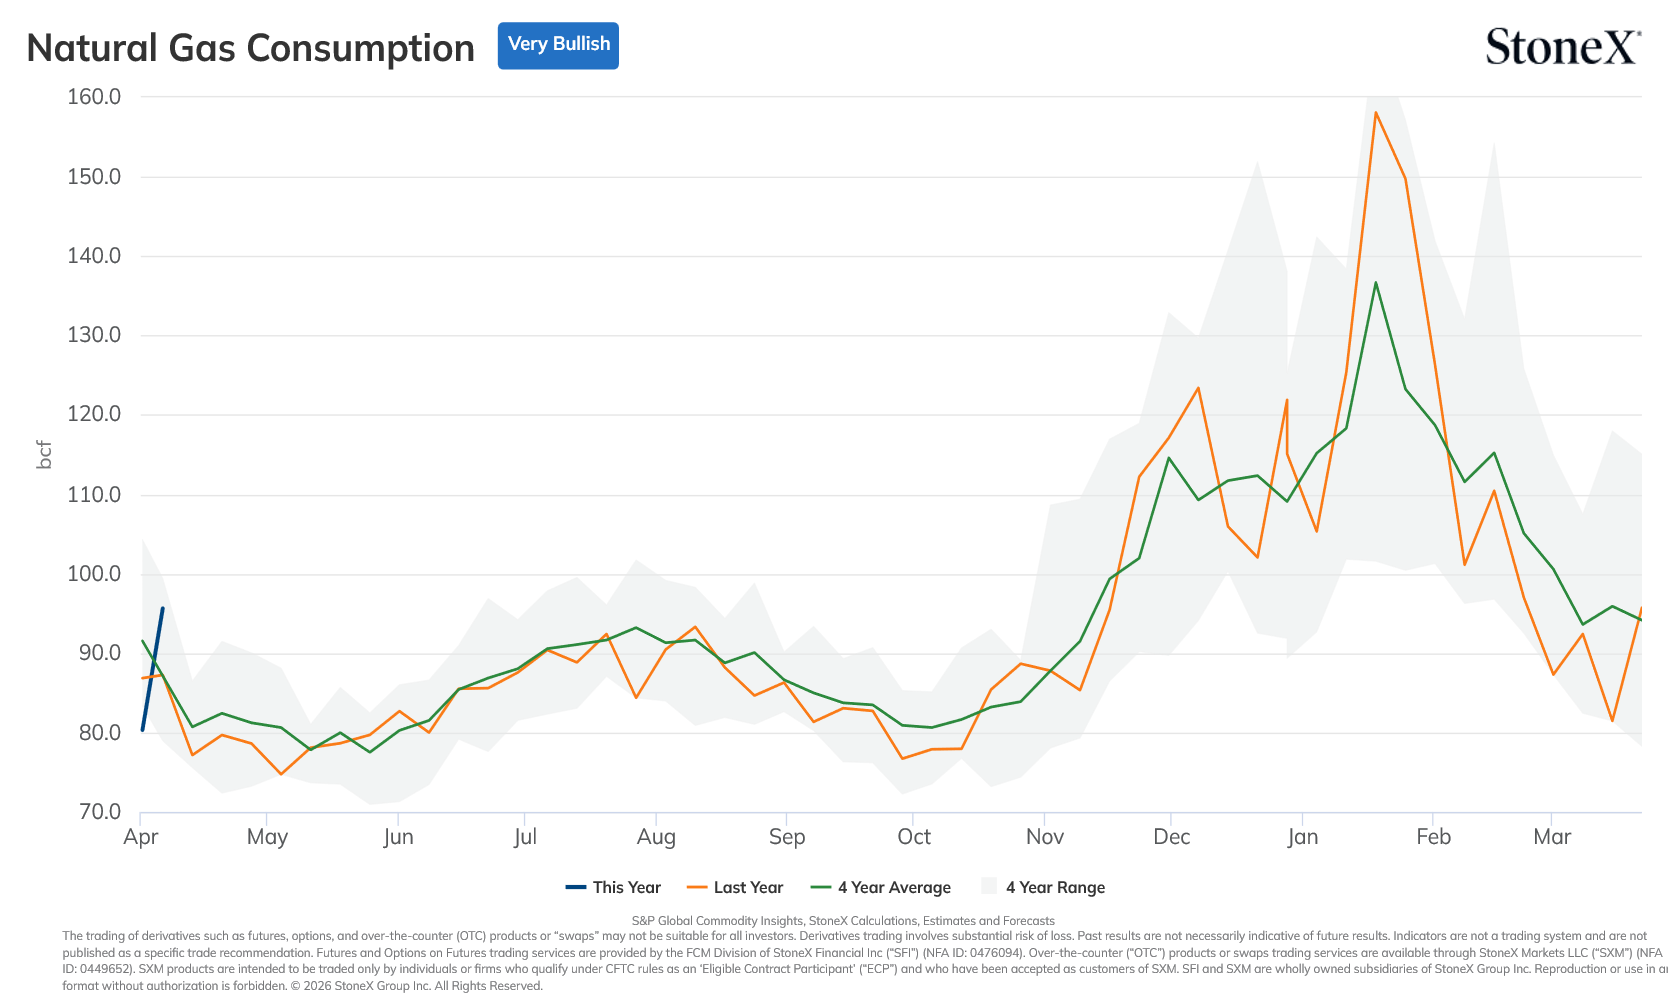Toggle the This Year legend series
This screenshot has width=1668, height=1001.
tap(613, 887)
